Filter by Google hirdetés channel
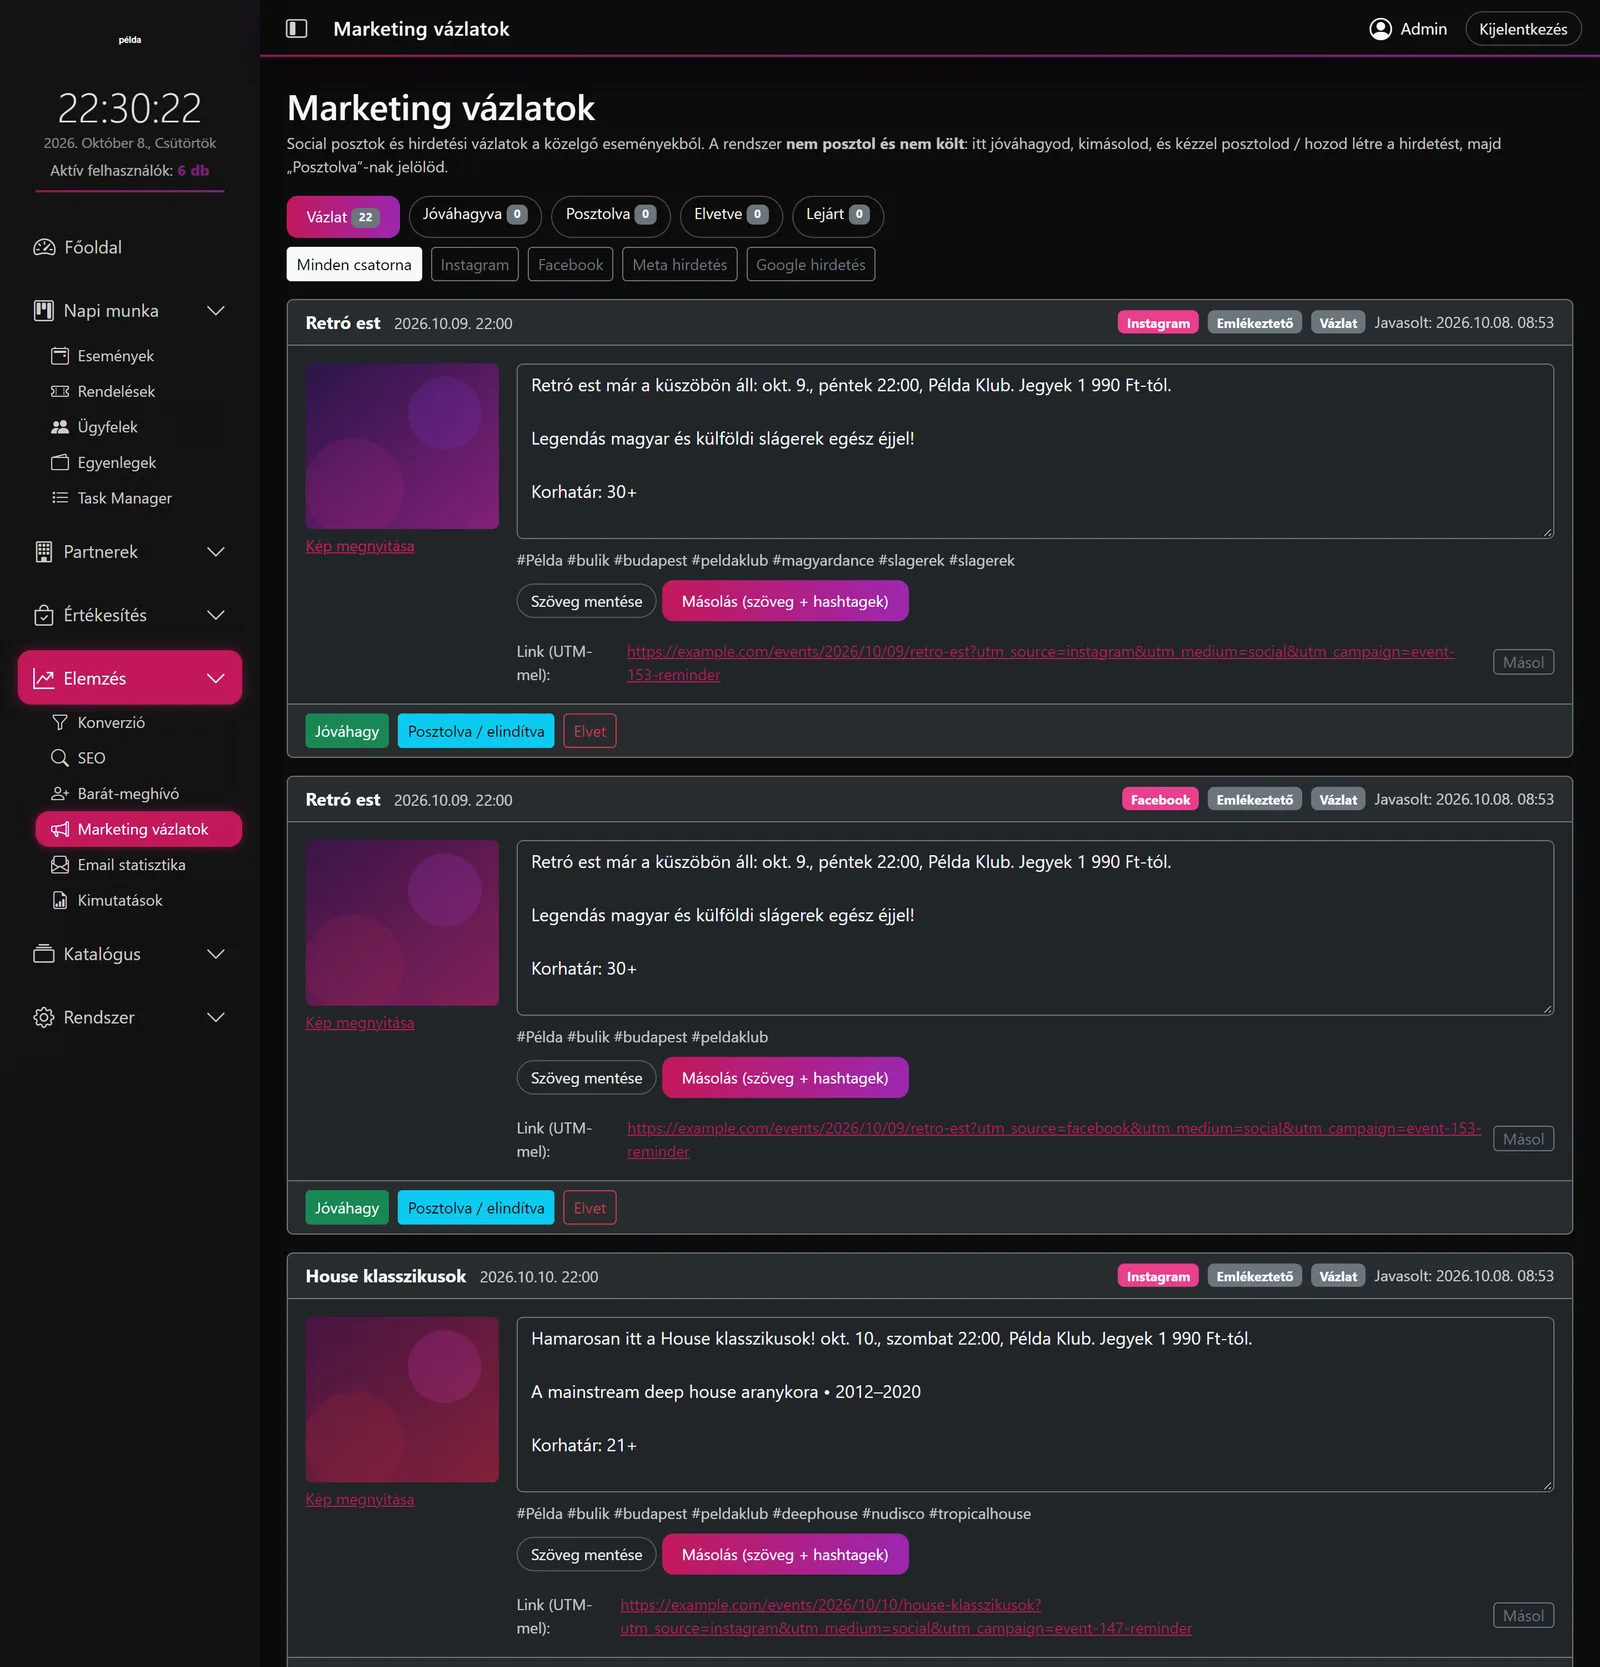Viewport: 1600px width, 1667px height. [811, 265]
